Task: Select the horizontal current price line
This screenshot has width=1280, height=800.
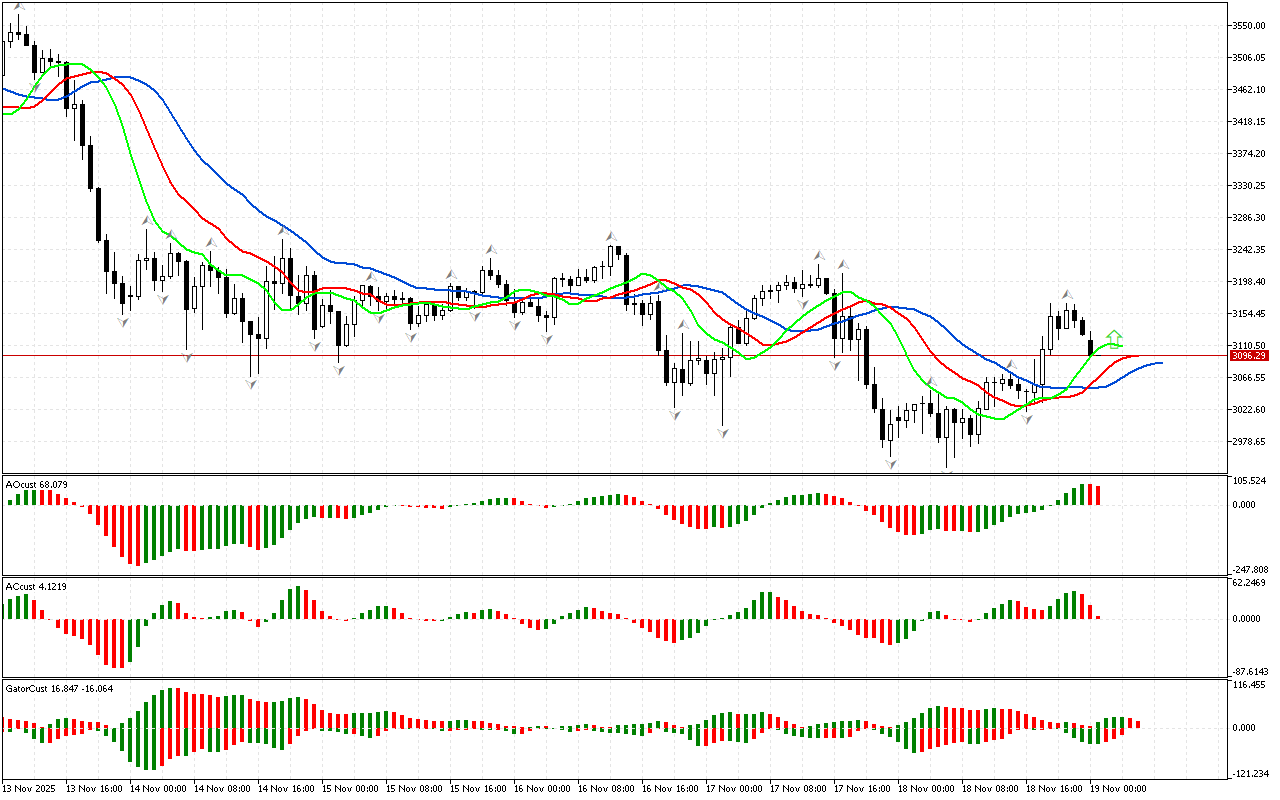Action: click(x=600, y=355)
